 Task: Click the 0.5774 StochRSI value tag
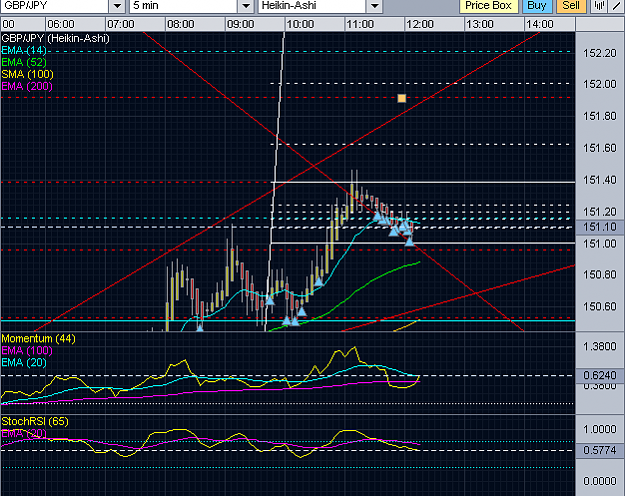point(599,450)
